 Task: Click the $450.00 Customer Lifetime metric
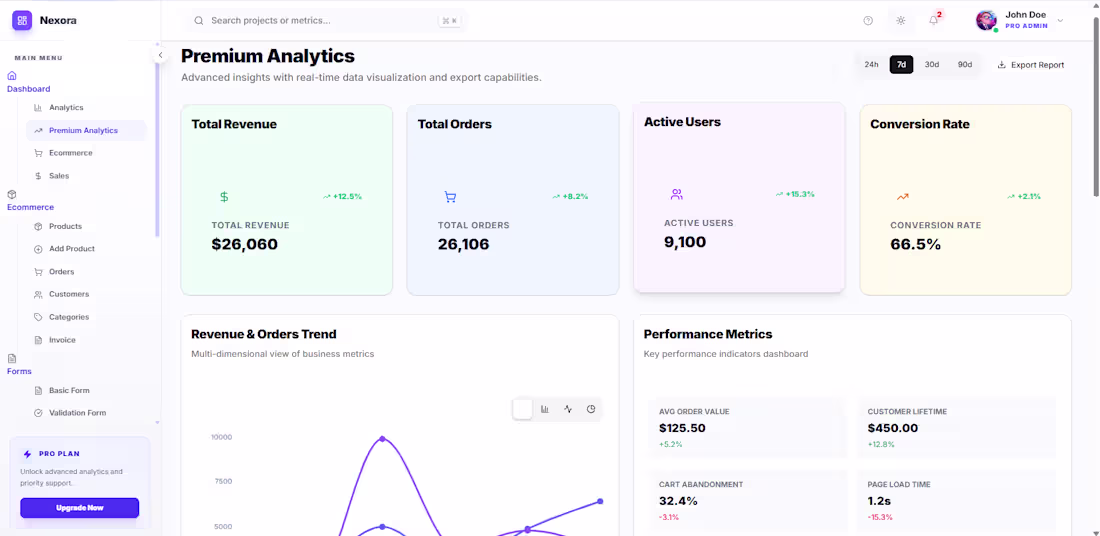[x=893, y=428]
